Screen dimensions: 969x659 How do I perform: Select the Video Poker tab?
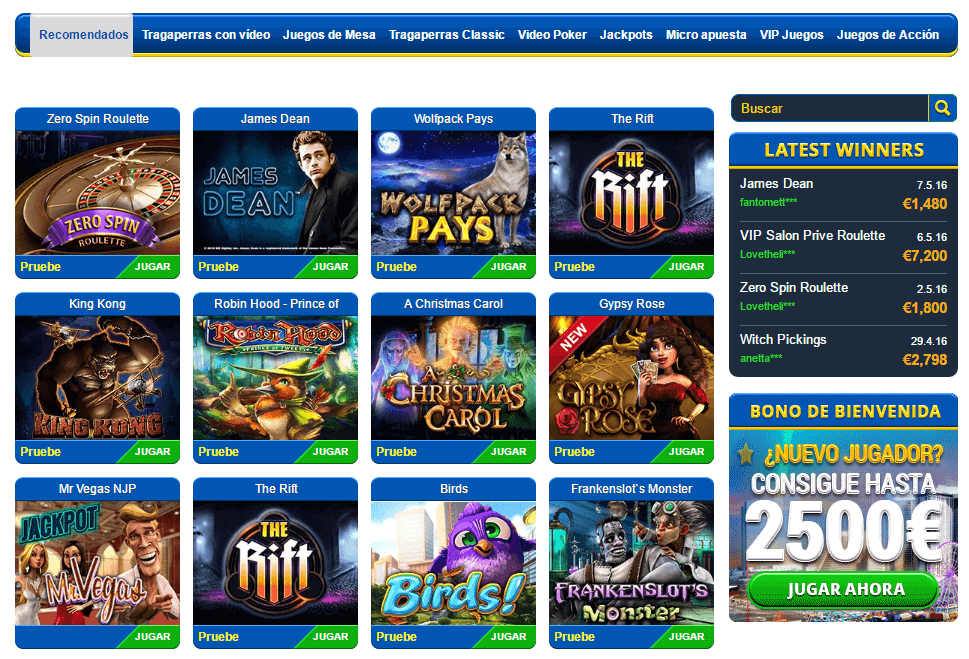(x=552, y=35)
